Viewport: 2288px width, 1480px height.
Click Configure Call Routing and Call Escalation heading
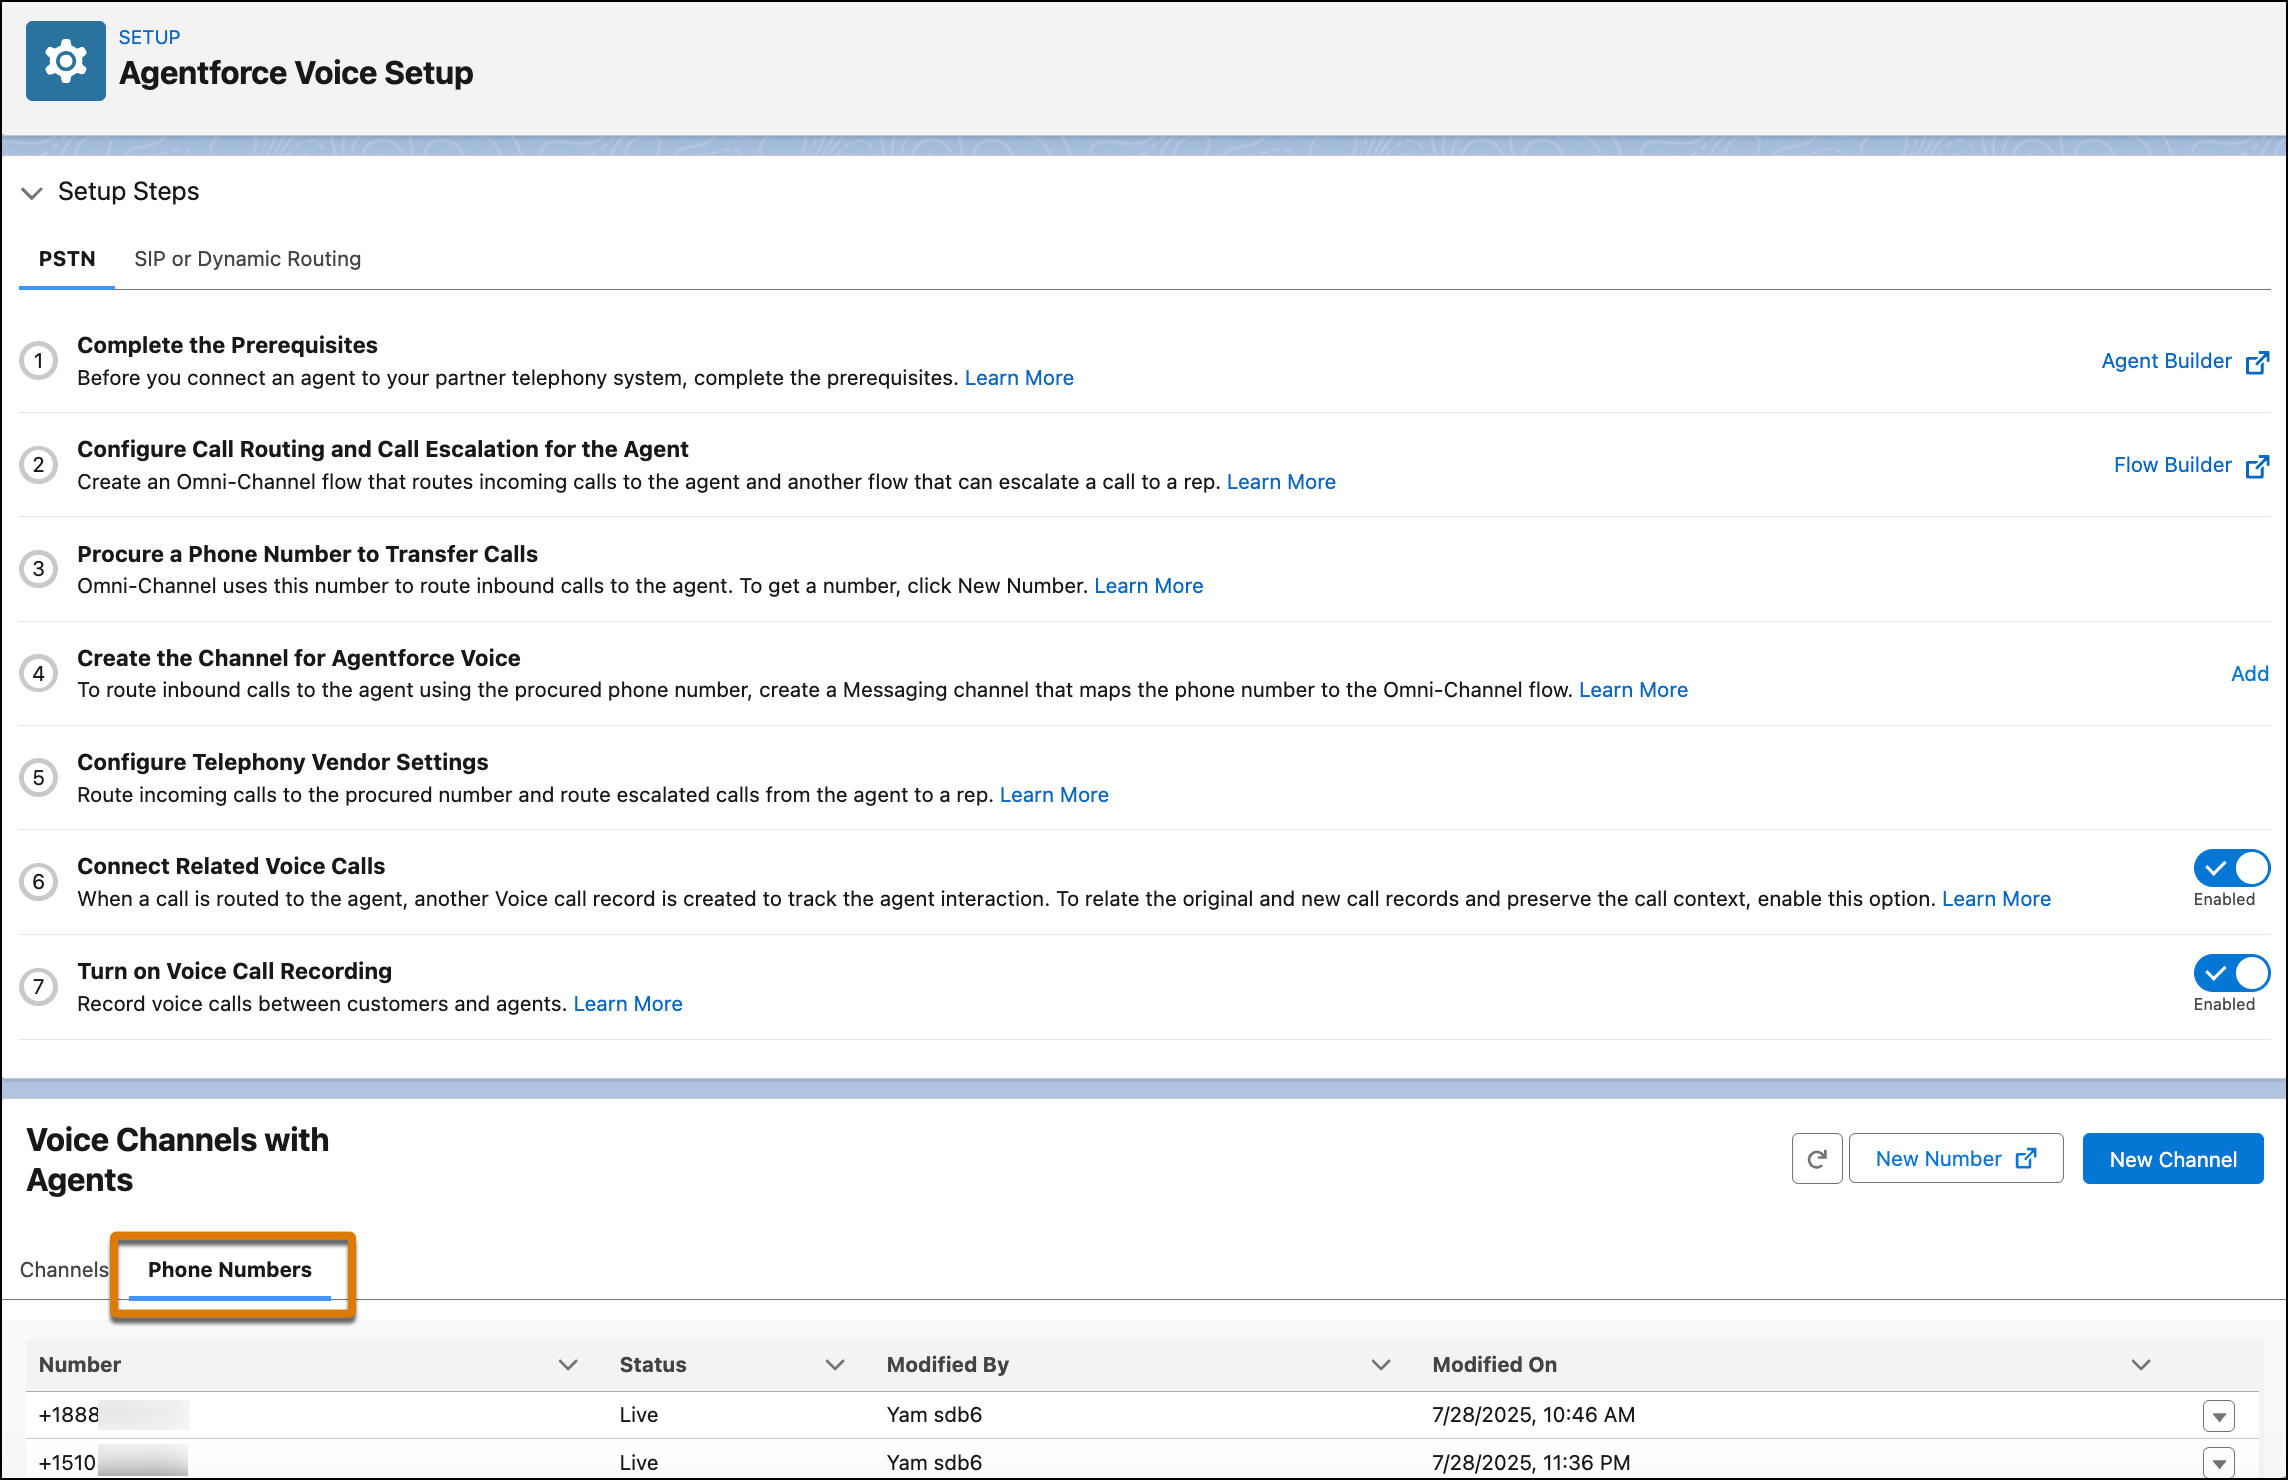coord(383,449)
